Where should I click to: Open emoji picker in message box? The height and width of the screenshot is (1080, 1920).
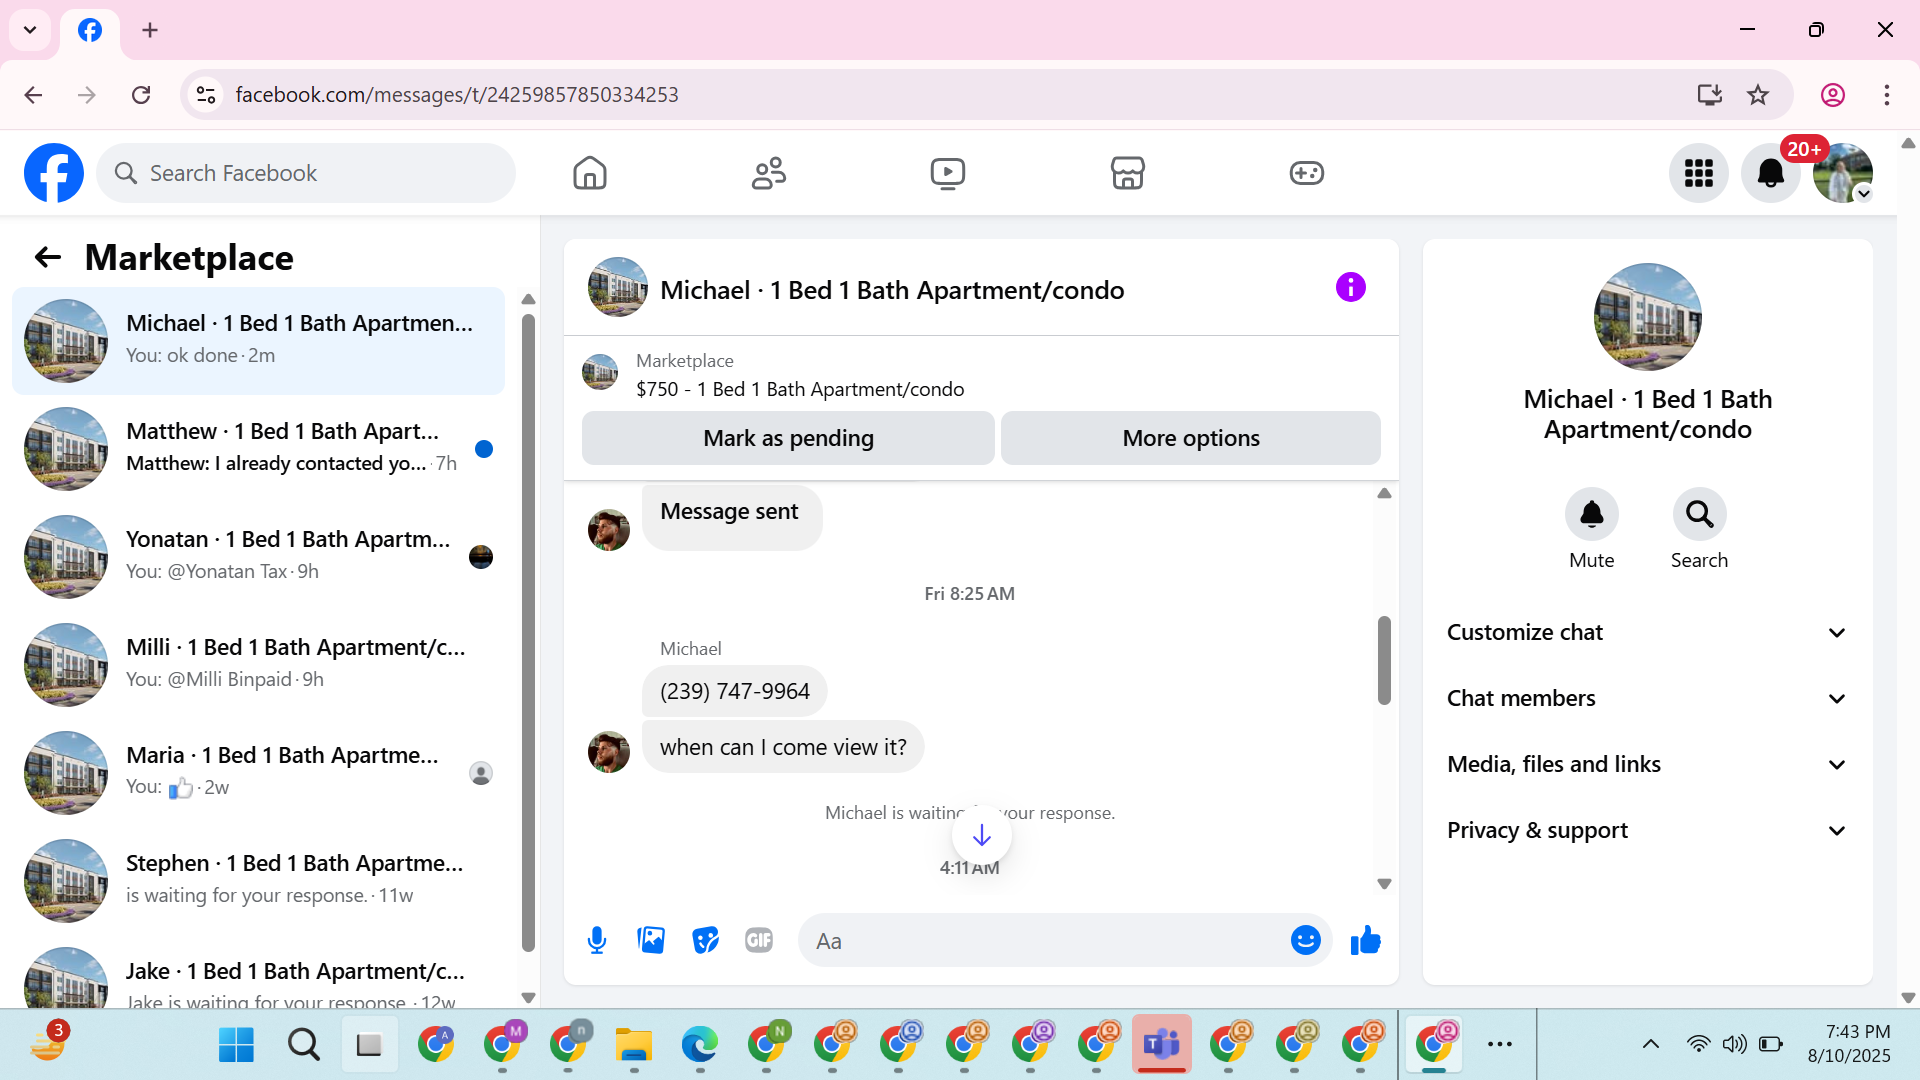(1305, 940)
